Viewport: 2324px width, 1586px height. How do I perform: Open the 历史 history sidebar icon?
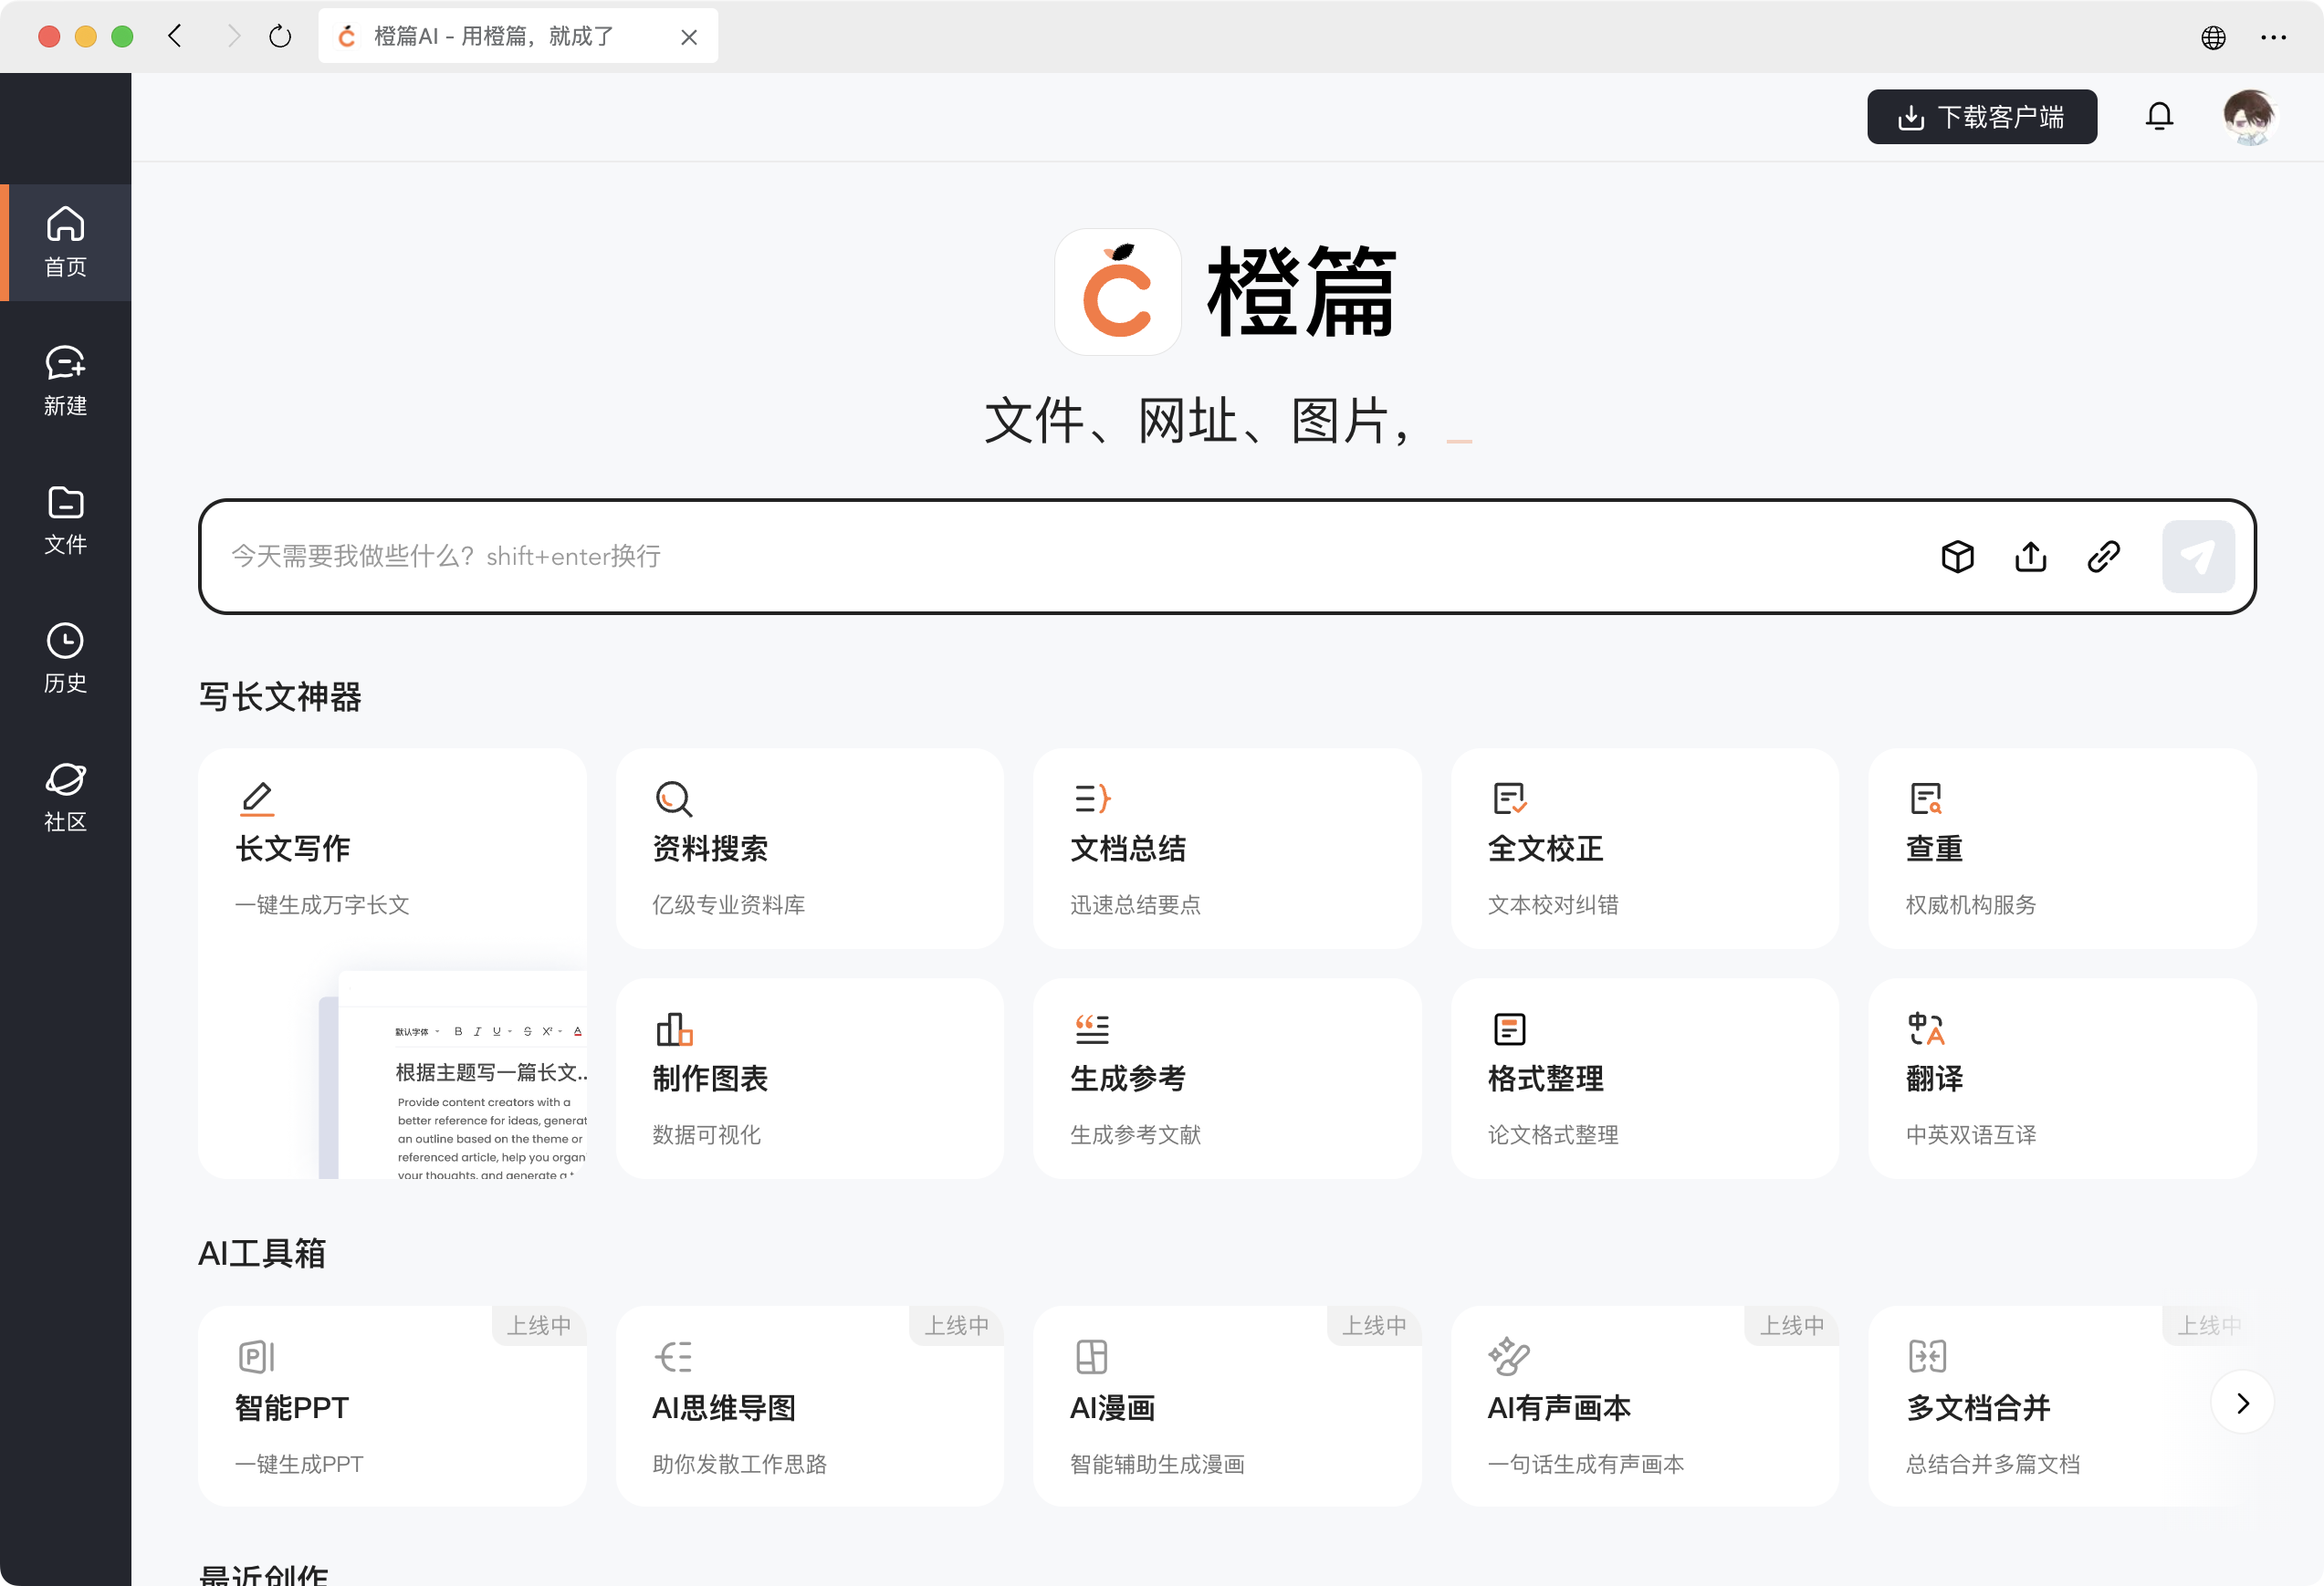pyautogui.click(x=65, y=641)
